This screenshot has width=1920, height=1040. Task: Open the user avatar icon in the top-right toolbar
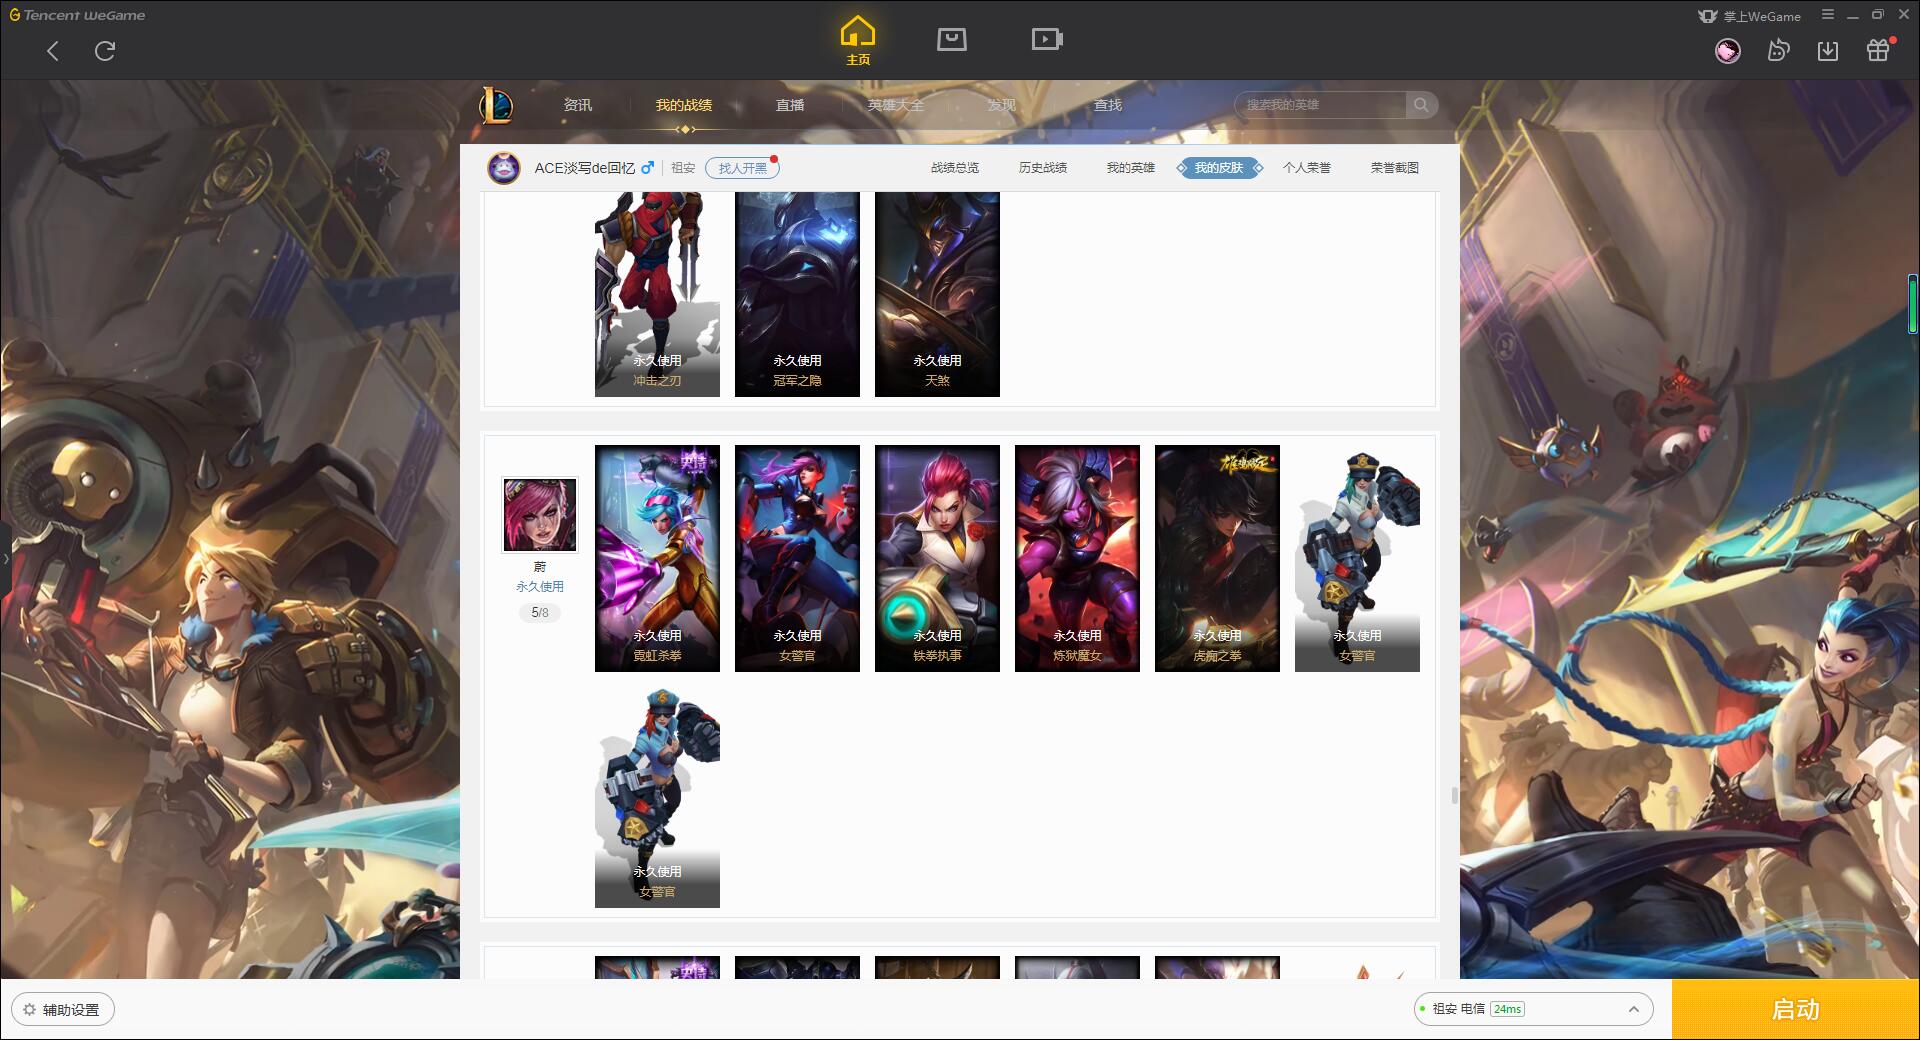coord(1727,51)
